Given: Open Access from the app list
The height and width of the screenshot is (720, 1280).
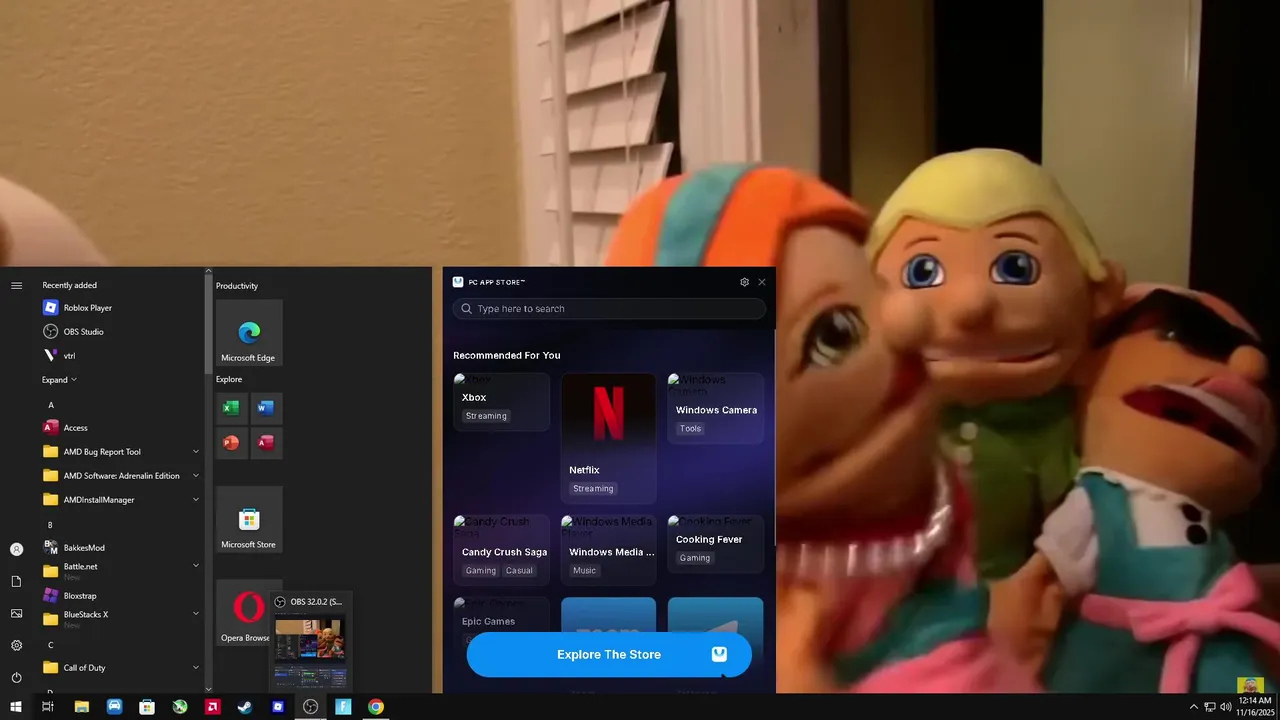Looking at the screenshot, I should 120,428.
